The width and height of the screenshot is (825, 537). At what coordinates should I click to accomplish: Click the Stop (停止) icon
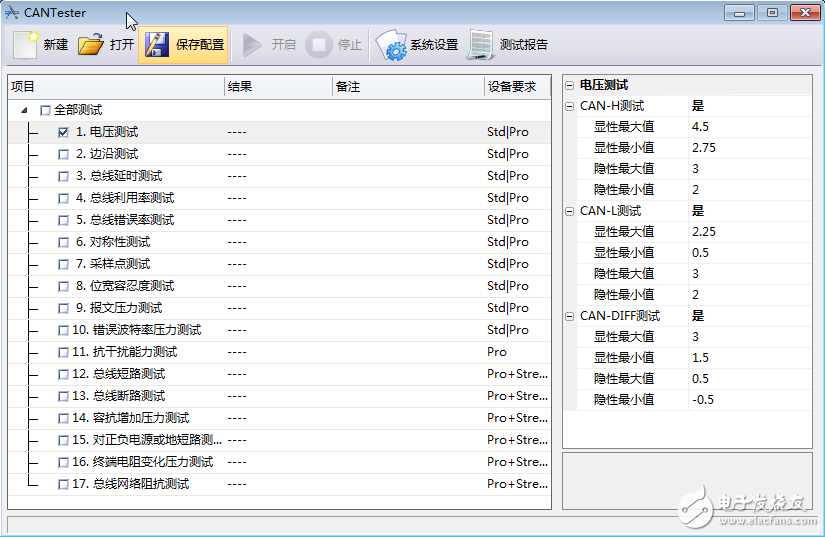point(318,45)
